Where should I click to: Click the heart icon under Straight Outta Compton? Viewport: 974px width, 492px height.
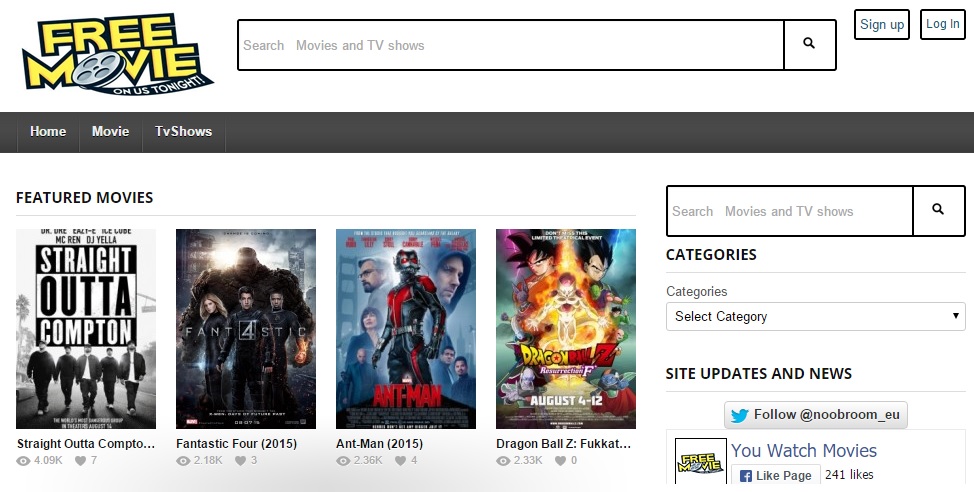point(81,461)
